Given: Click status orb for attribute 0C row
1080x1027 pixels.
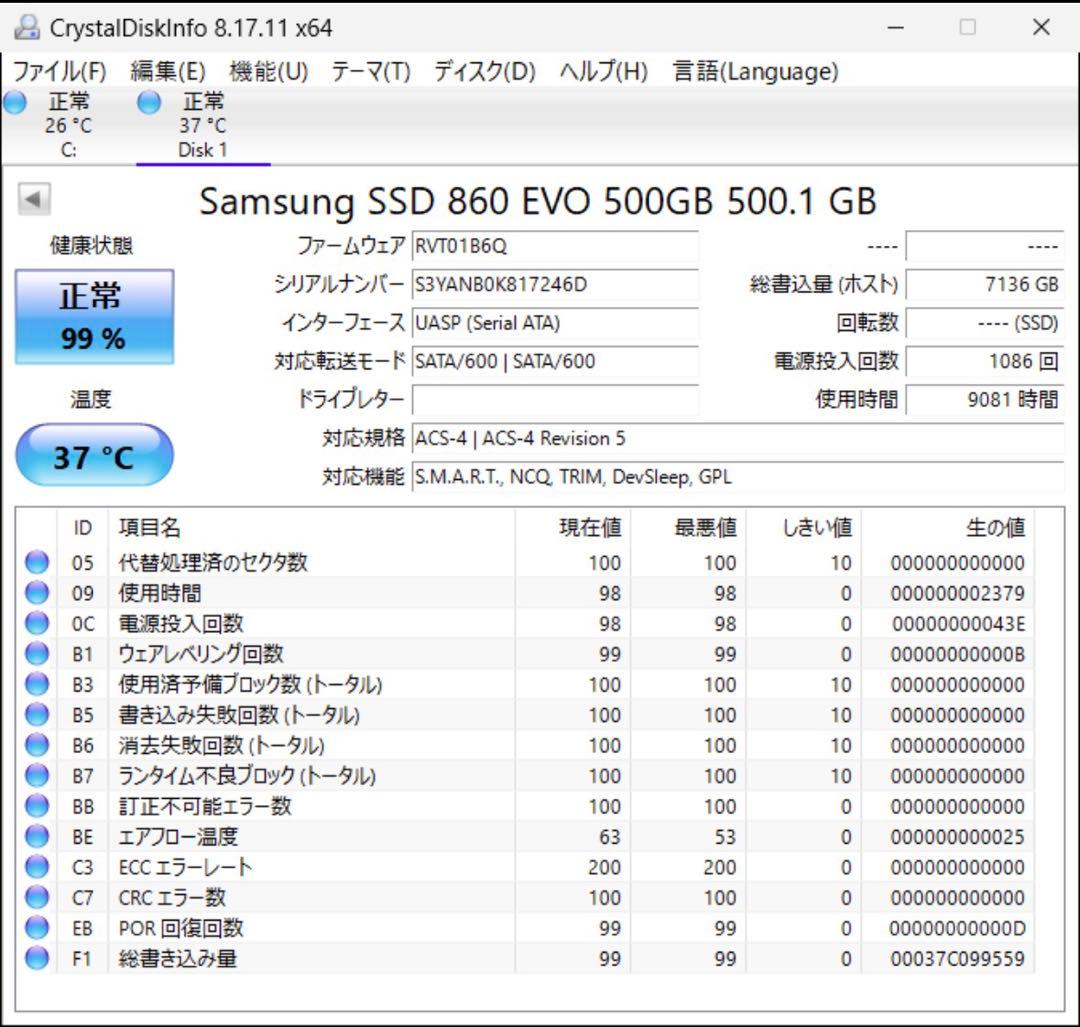Looking at the screenshot, I should 37,623.
